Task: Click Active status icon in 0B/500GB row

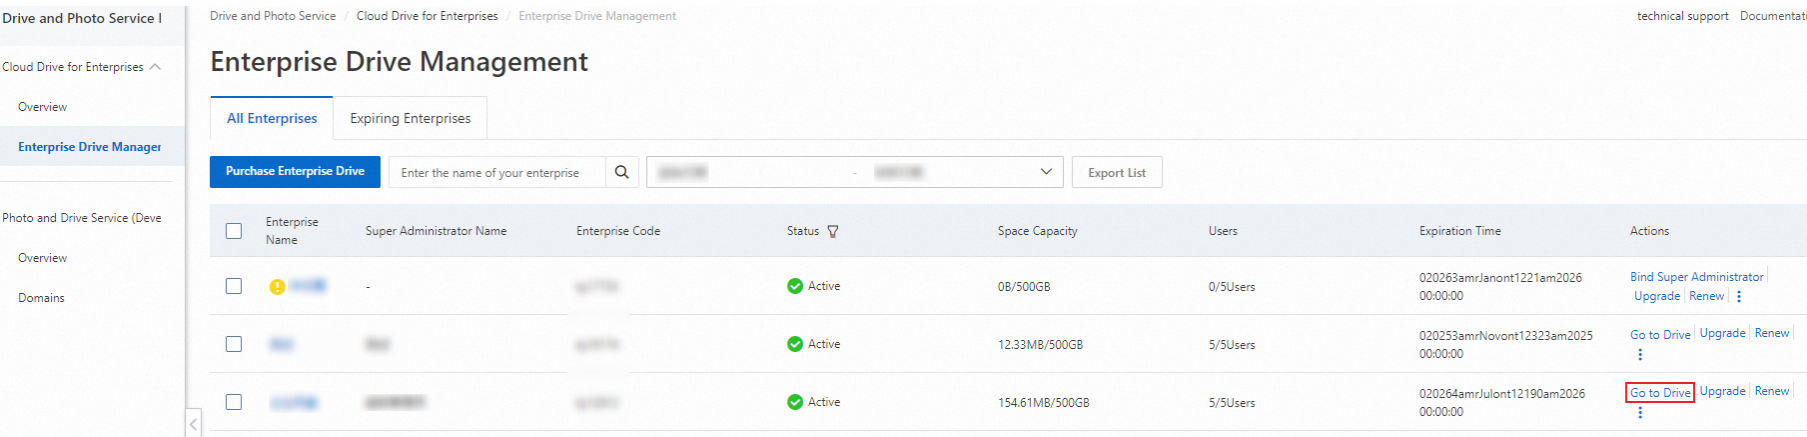Action: [795, 286]
